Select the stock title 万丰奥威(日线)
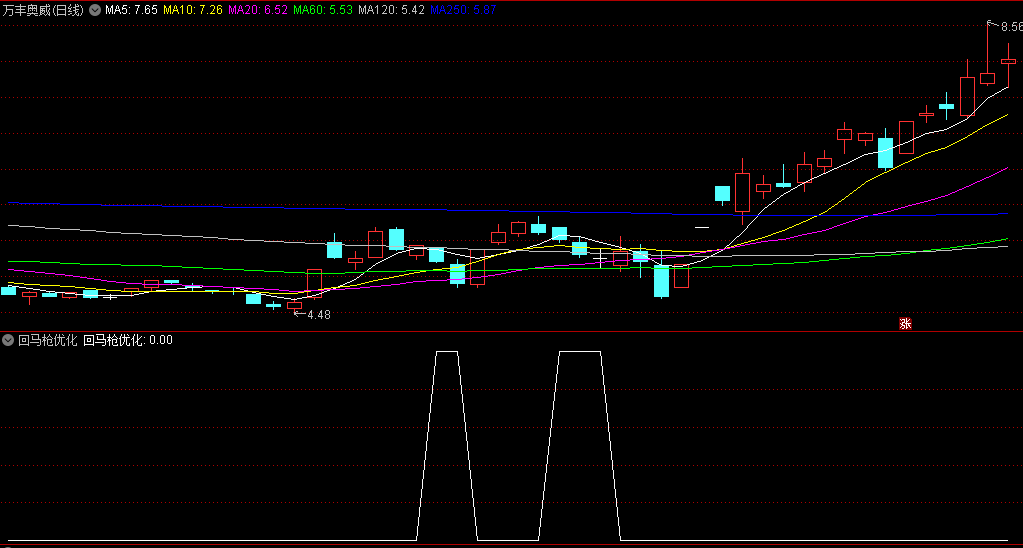Screen dimensions: 1023x548 coord(44,10)
